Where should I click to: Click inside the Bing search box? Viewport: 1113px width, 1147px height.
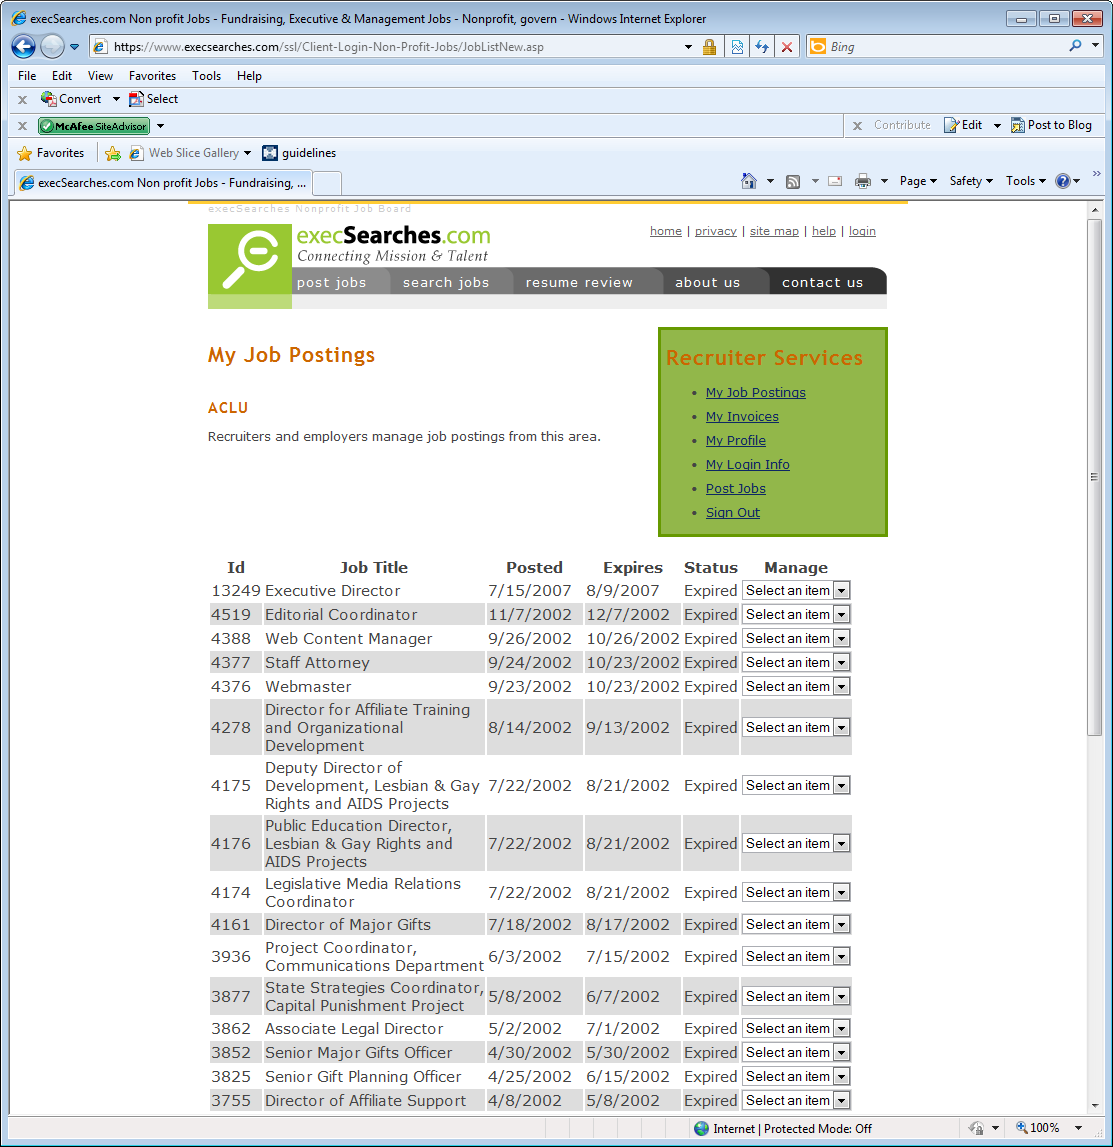tap(947, 47)
